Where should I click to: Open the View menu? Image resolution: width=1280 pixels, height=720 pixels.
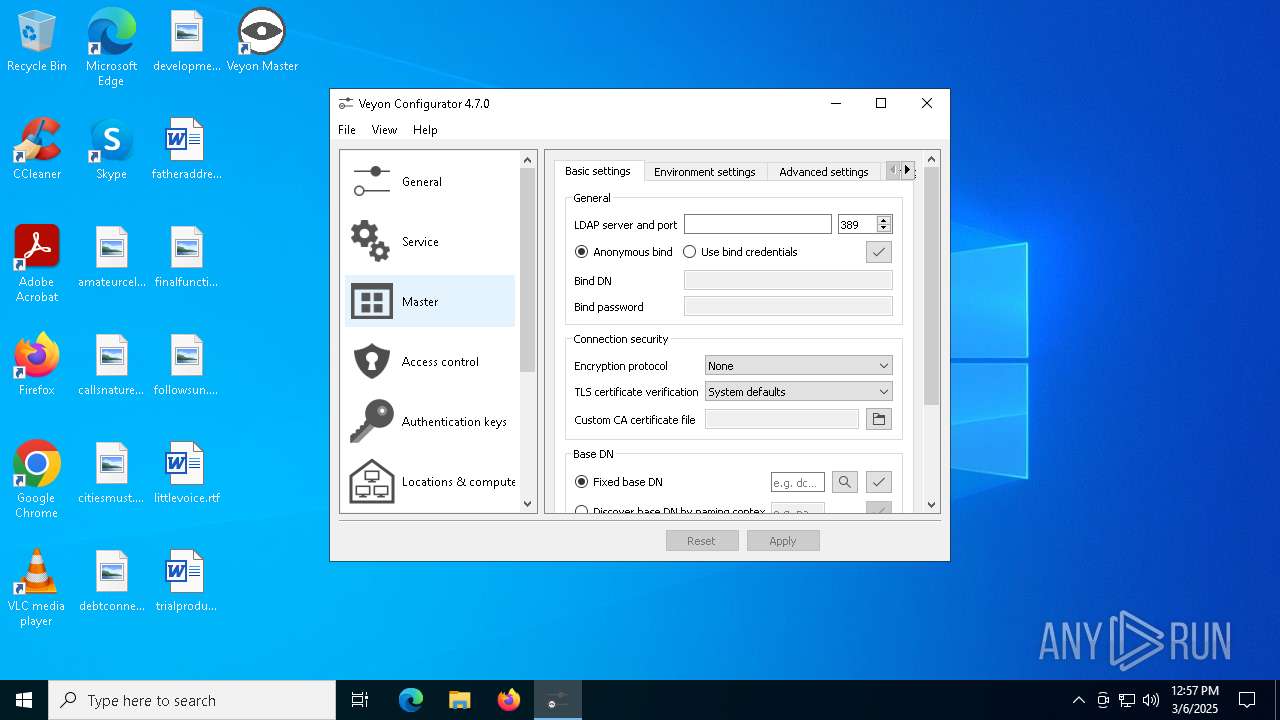384,130
